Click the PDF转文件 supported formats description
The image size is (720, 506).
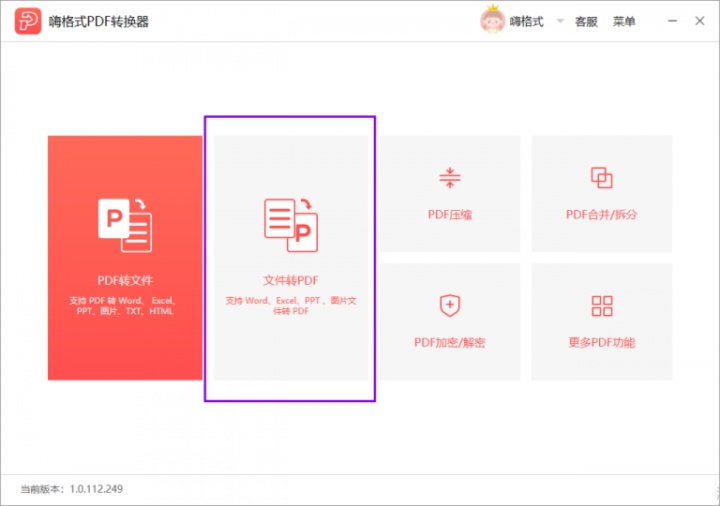pyautogui.click(x=123, y=306)
